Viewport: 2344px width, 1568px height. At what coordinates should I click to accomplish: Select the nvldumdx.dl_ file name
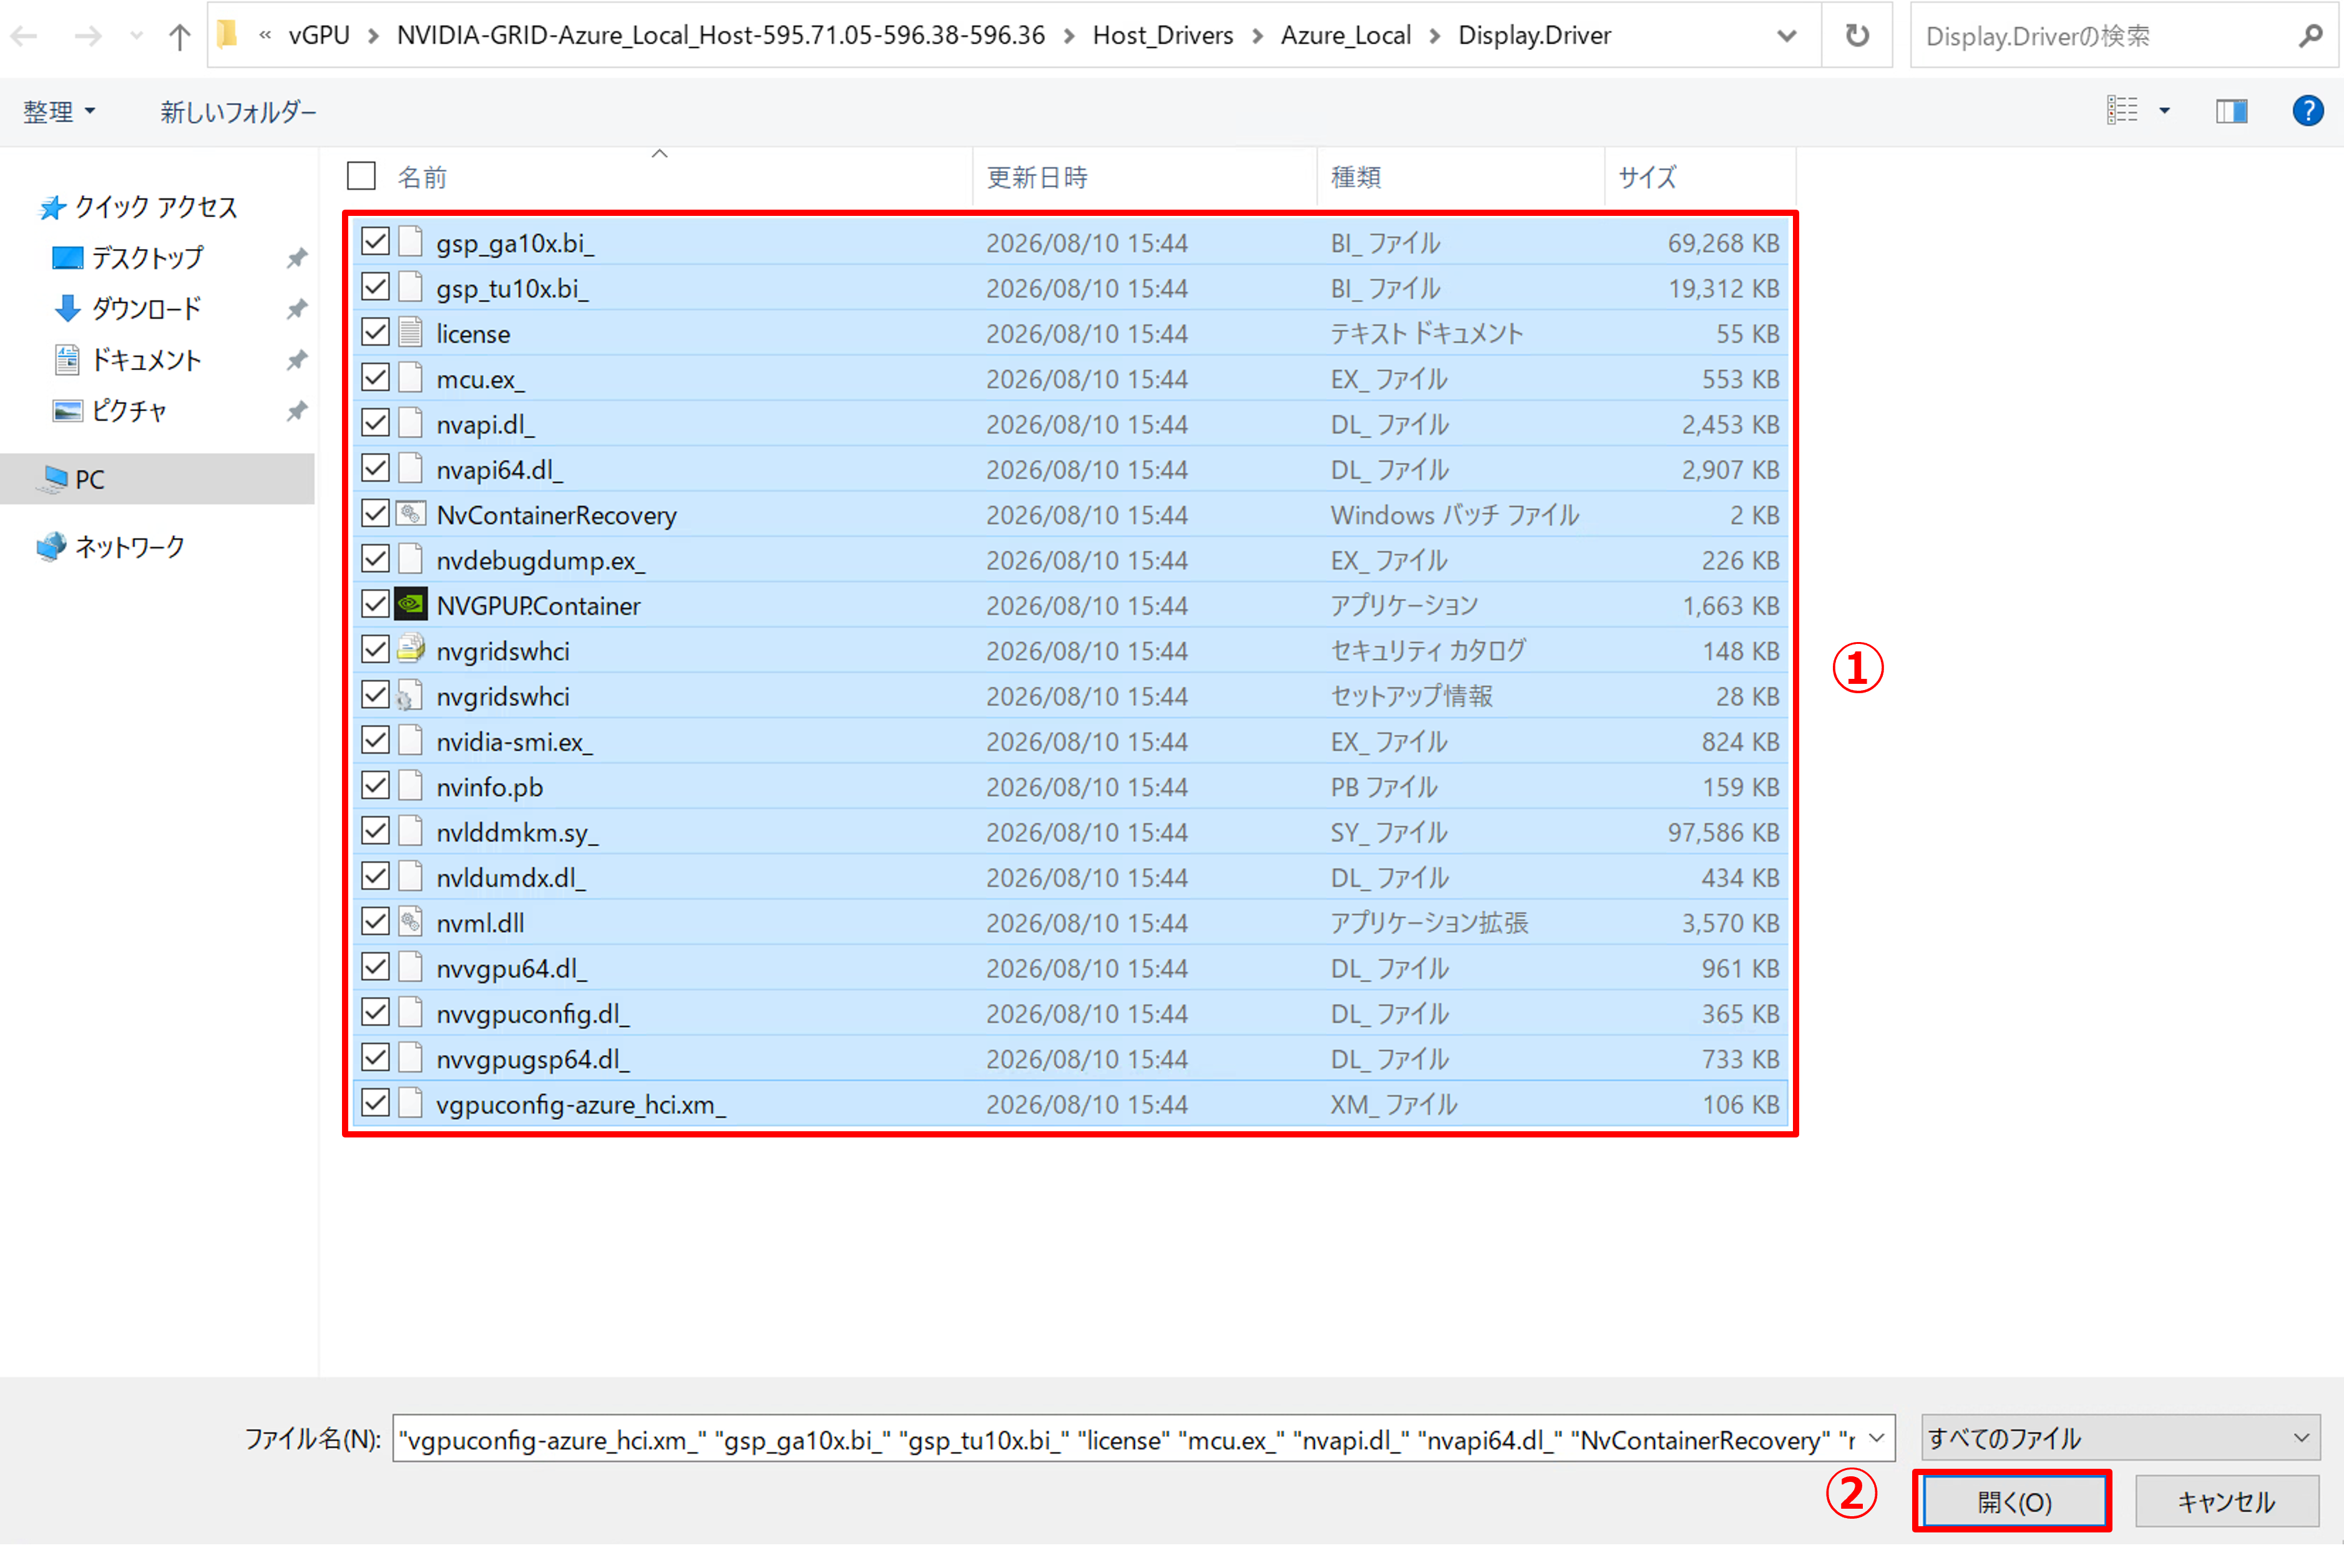click(x=511, y=878)
